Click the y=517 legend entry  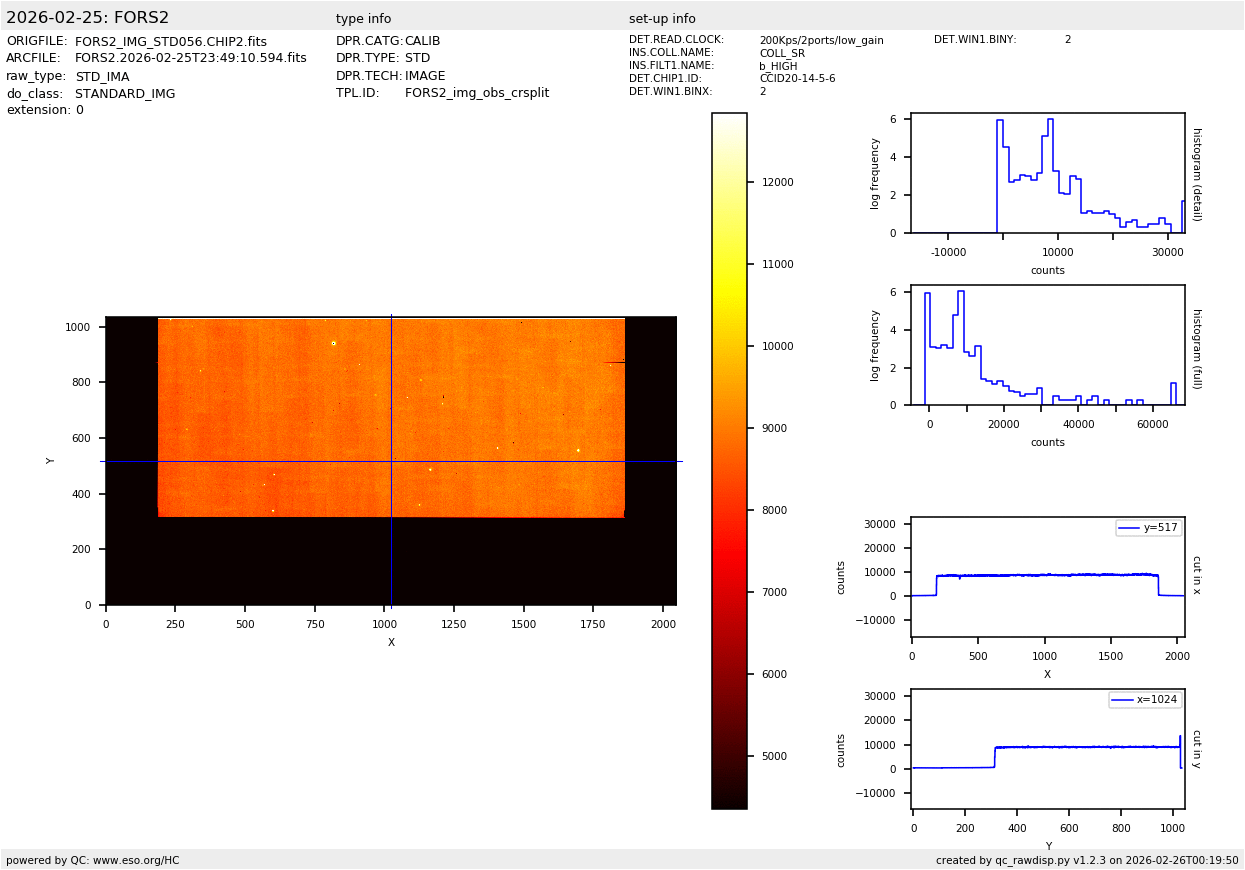pyautogui.click(x=1149, y=528)
